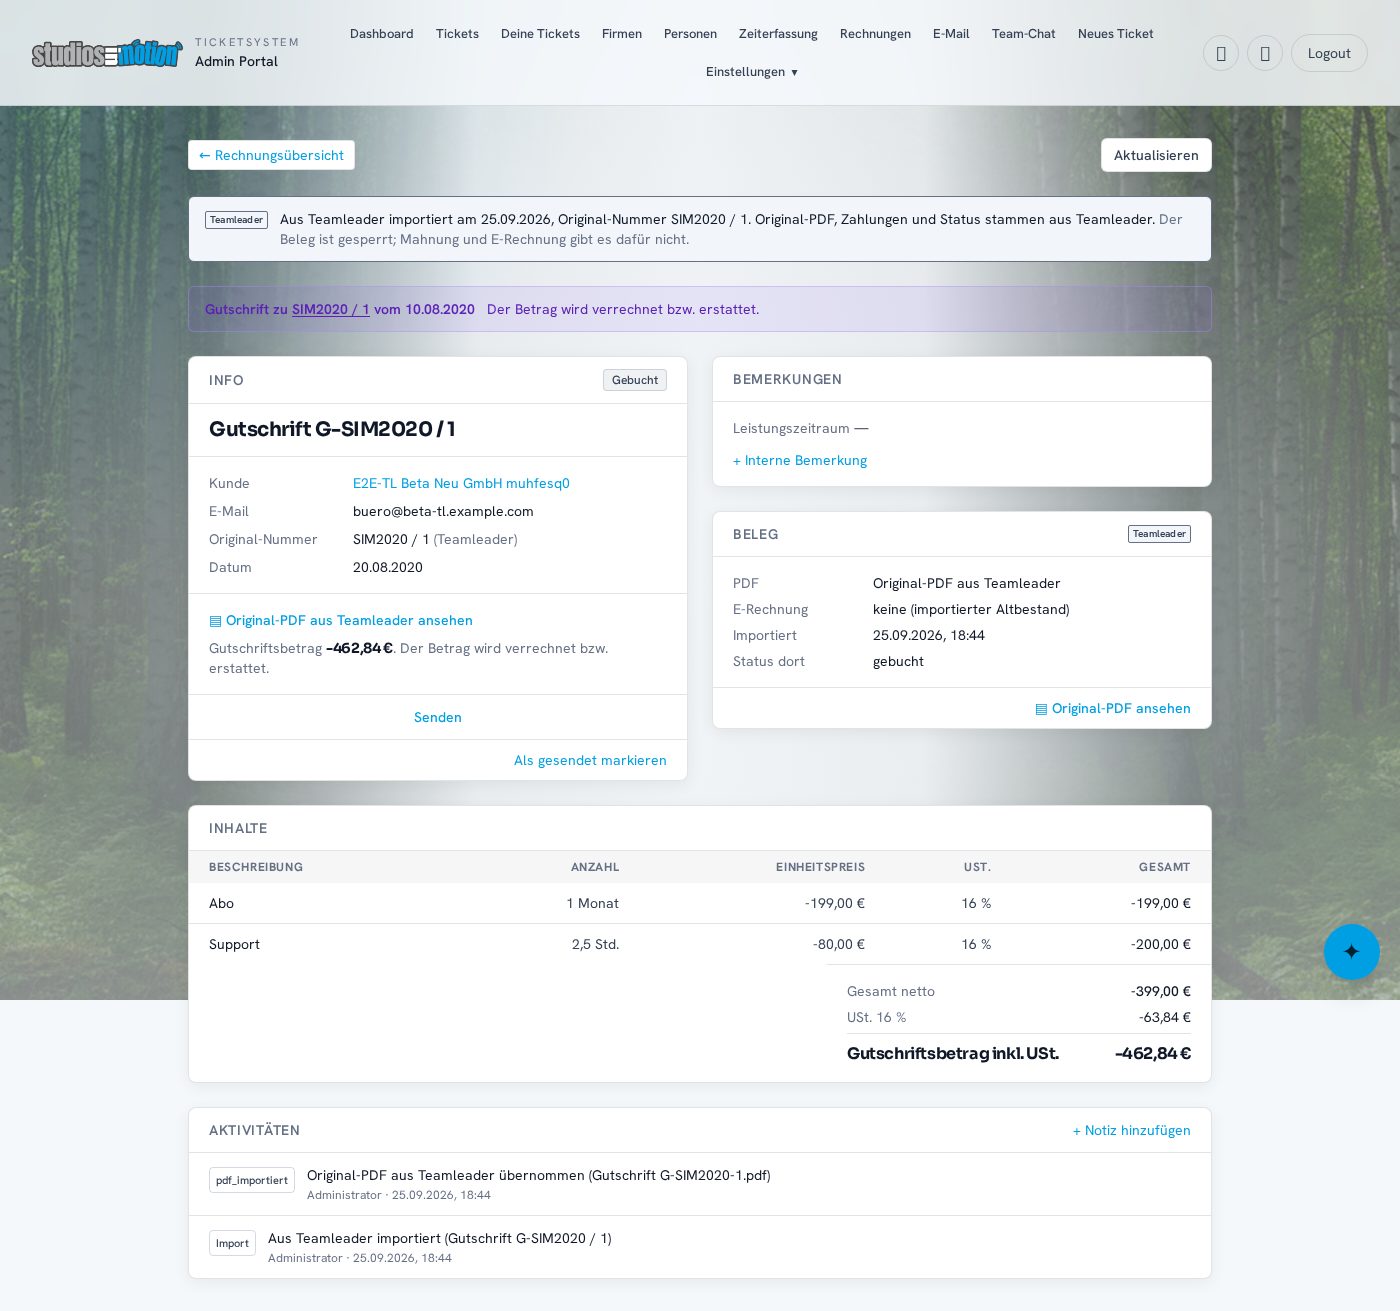The image size is (1400, 1311).
Task: Click the Senden button
Action: 438,717
